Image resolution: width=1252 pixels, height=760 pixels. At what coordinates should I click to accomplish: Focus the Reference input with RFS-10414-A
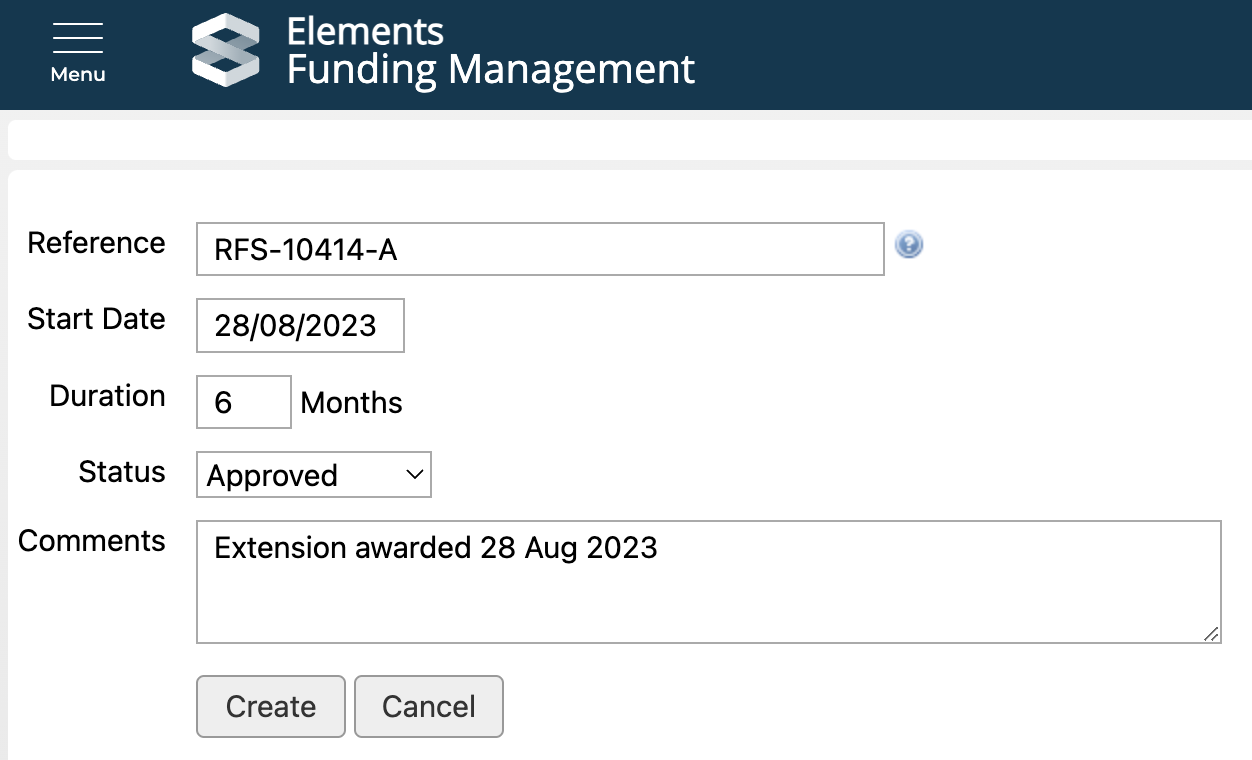point(540,249)
